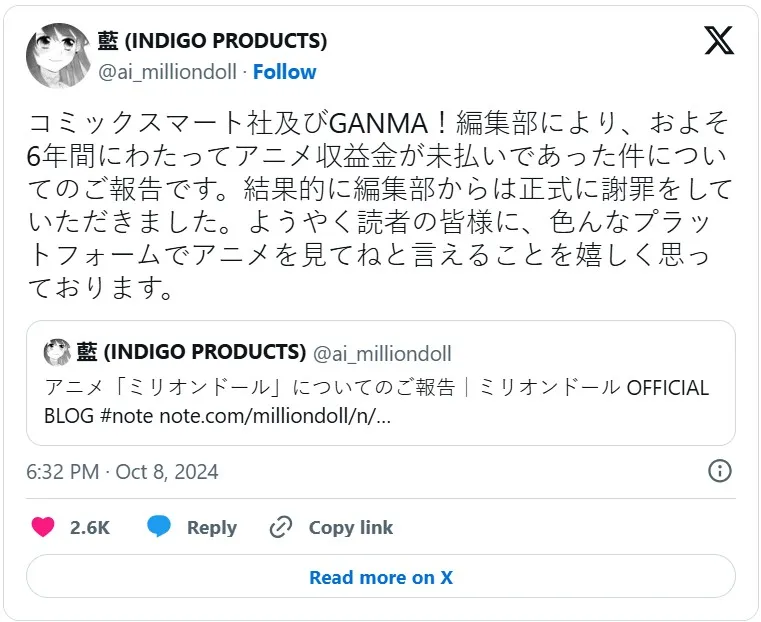Click the quoted tweet's INDIGO PRODUCTS name

pyautogui.click(x=191, y=352)
